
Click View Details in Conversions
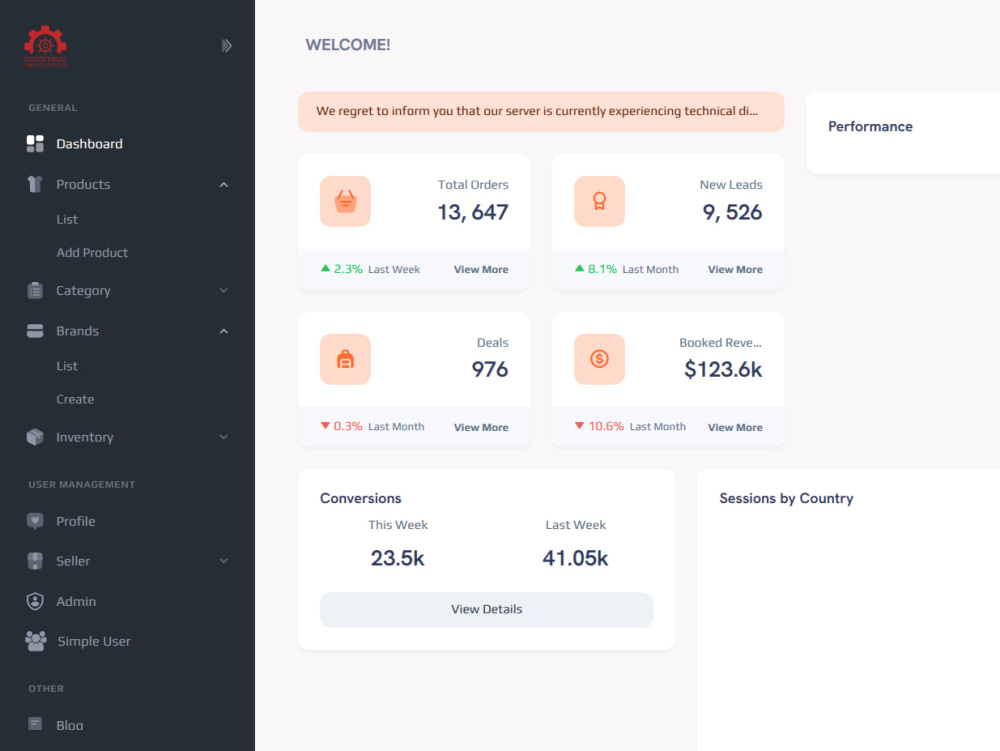[x=487, y=609]
